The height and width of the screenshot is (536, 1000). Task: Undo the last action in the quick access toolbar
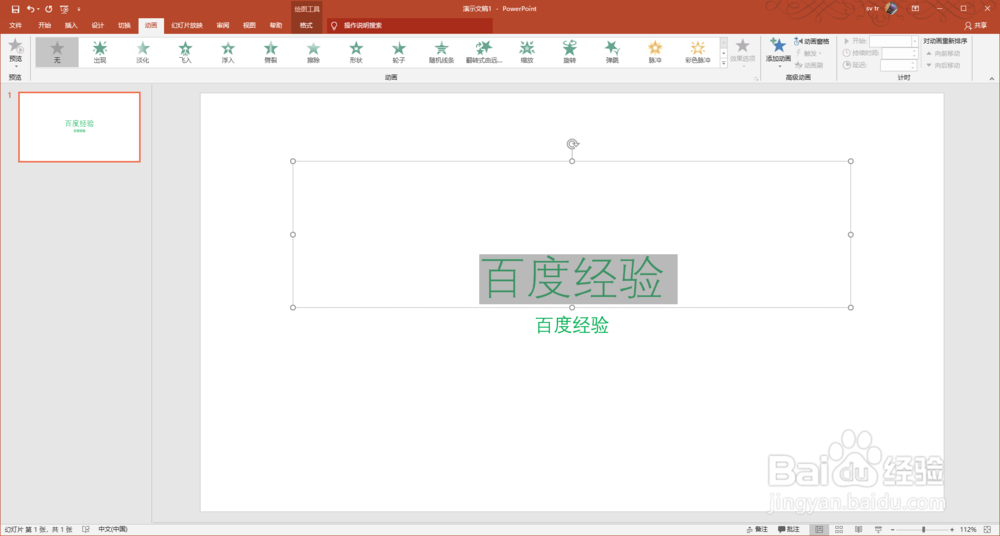[30, 9]
